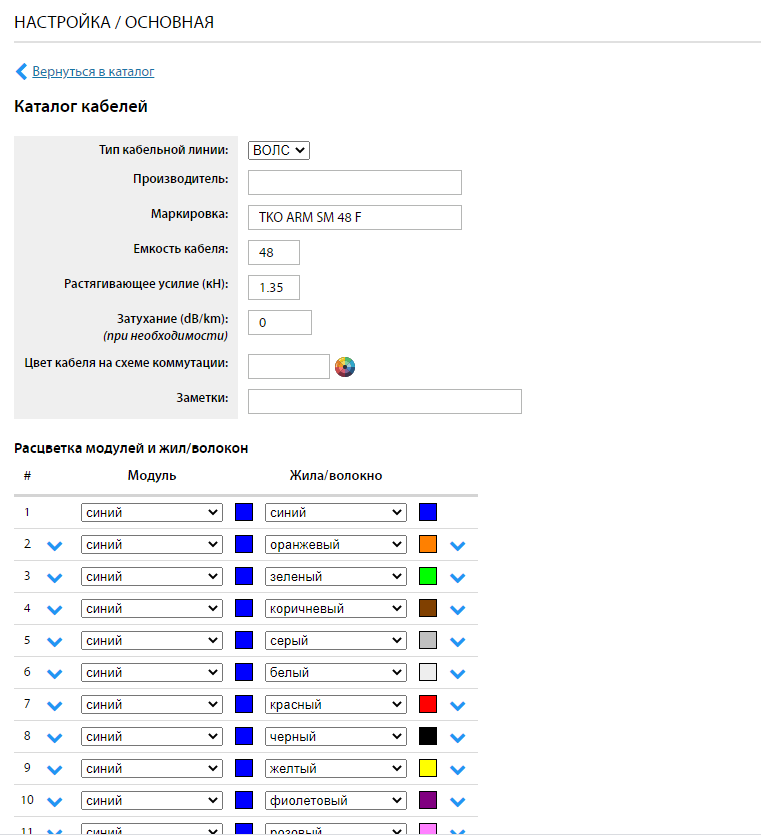Click back chevron beside 'Вернуться в каталог'
This screenshot has height=838, width=761.
click(21, 71)
